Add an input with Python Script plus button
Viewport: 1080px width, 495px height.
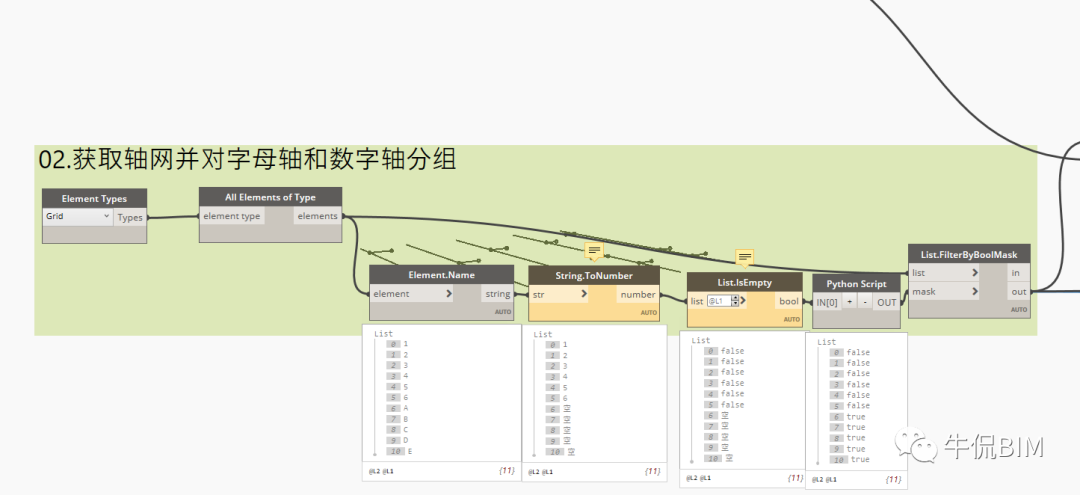click(x=849, y=302)
